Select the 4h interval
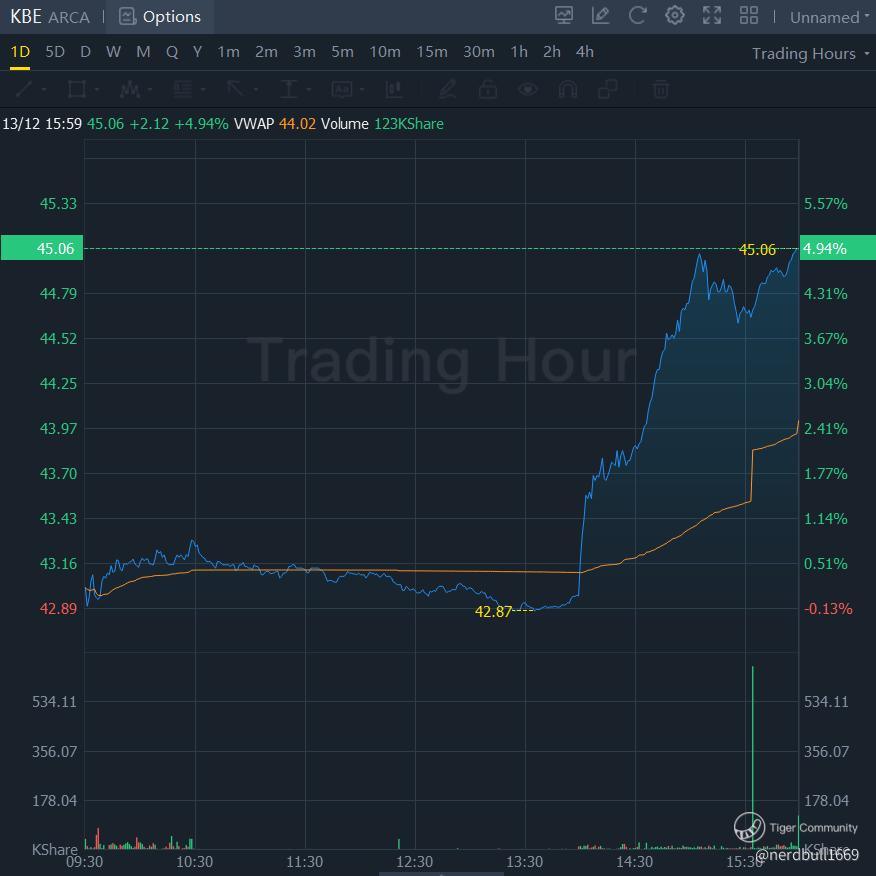This screenshot has height=876, width=876. (585, 52)
